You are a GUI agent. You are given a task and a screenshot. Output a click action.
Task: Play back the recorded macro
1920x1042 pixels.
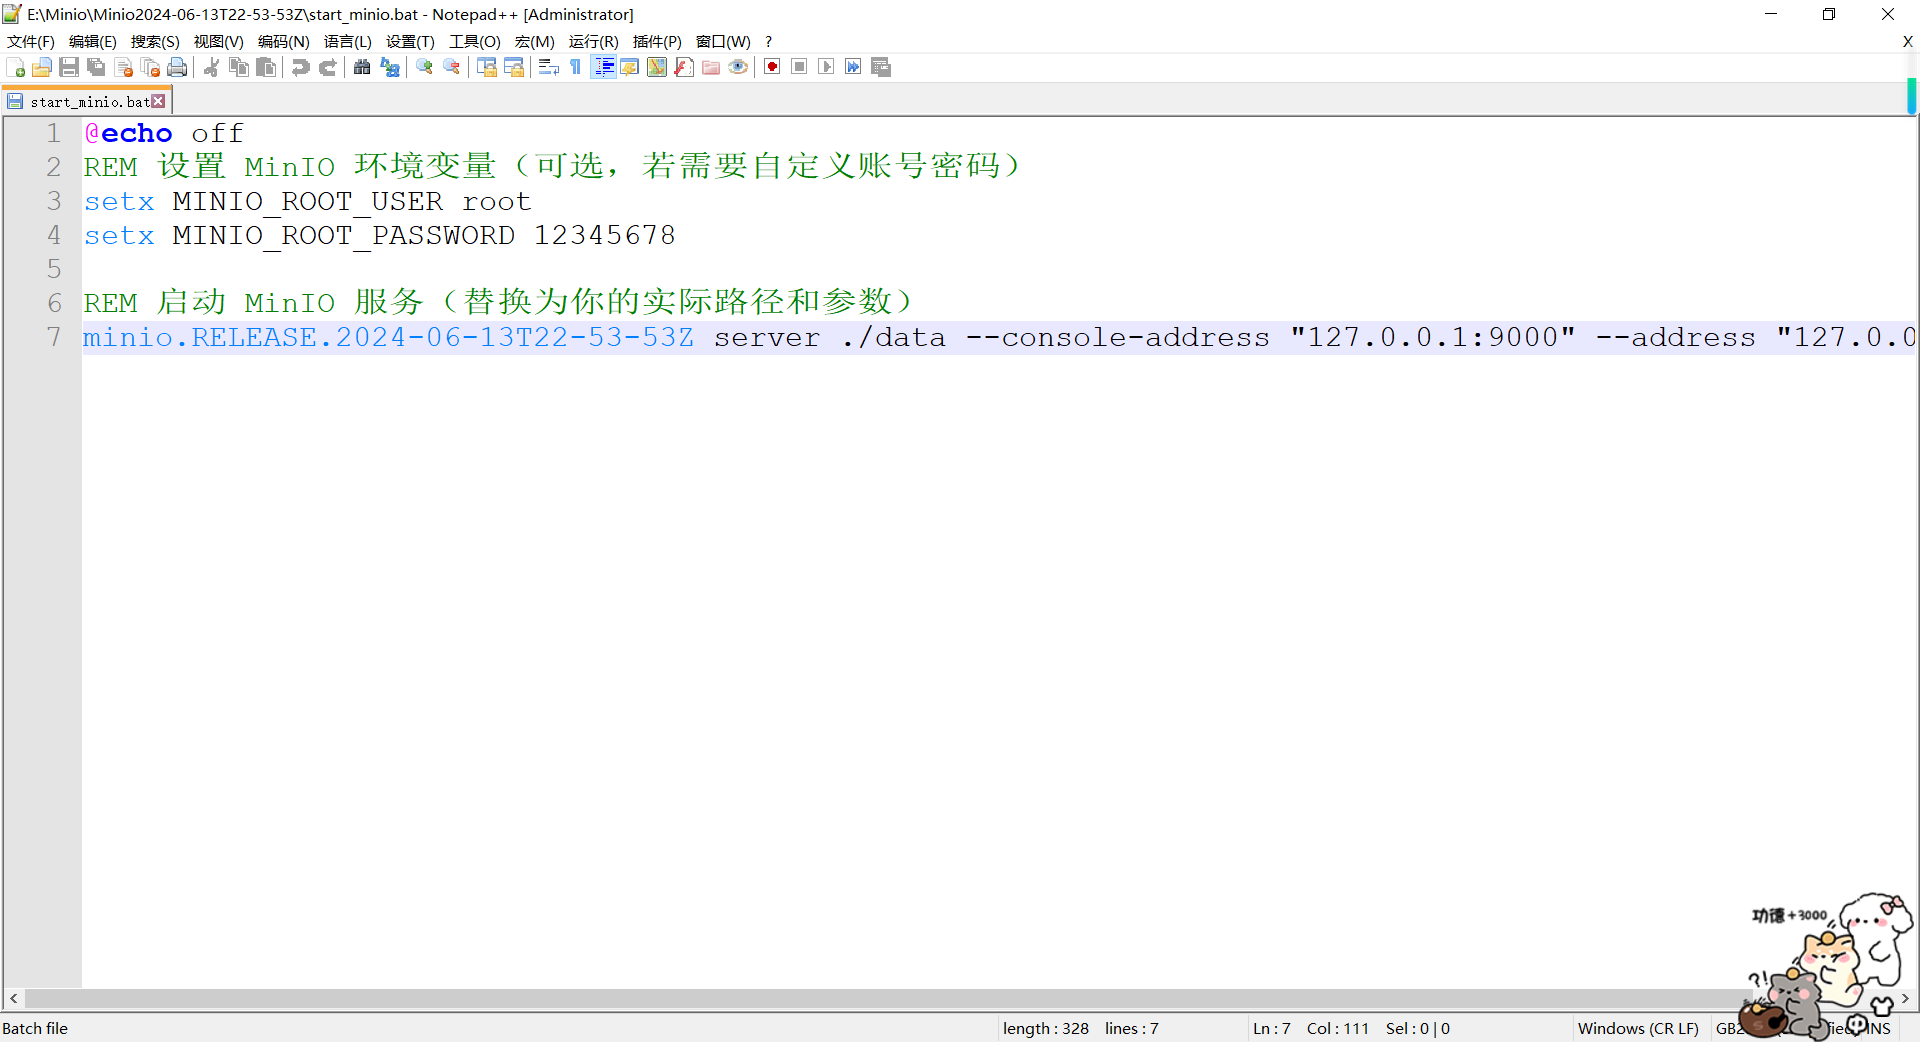(826, 67)
